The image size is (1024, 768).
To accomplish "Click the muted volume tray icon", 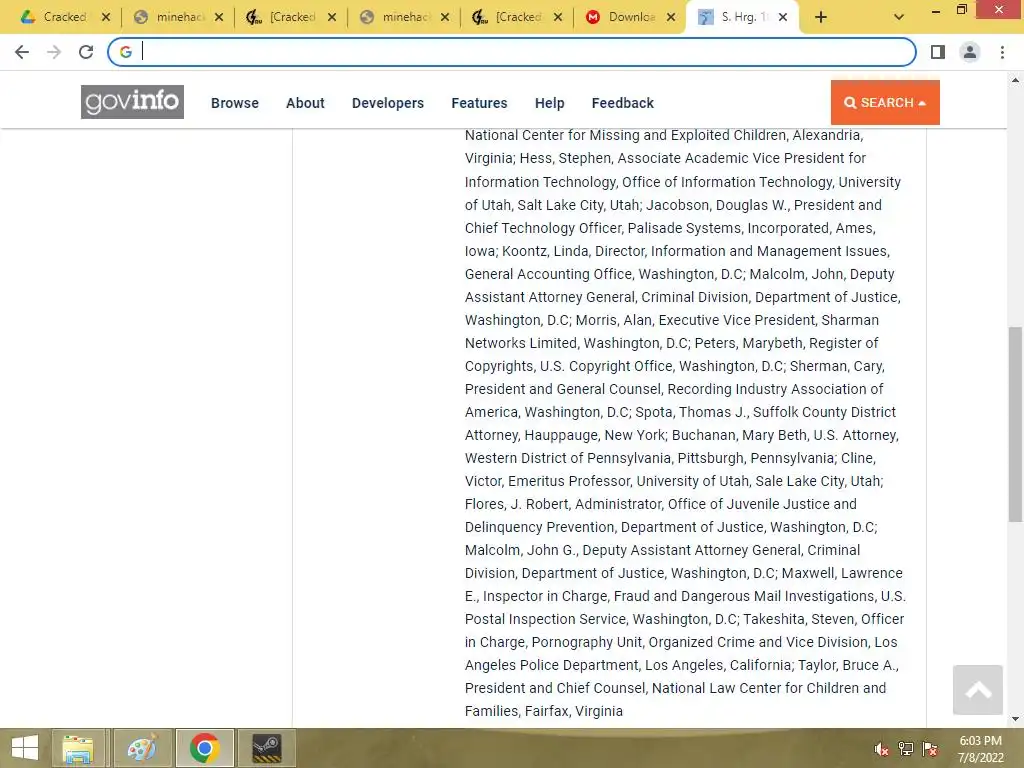I will click(881, 749).
